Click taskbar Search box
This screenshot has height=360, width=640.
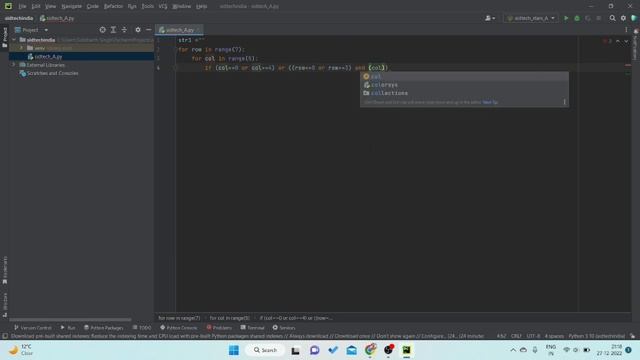pos(265,350)
